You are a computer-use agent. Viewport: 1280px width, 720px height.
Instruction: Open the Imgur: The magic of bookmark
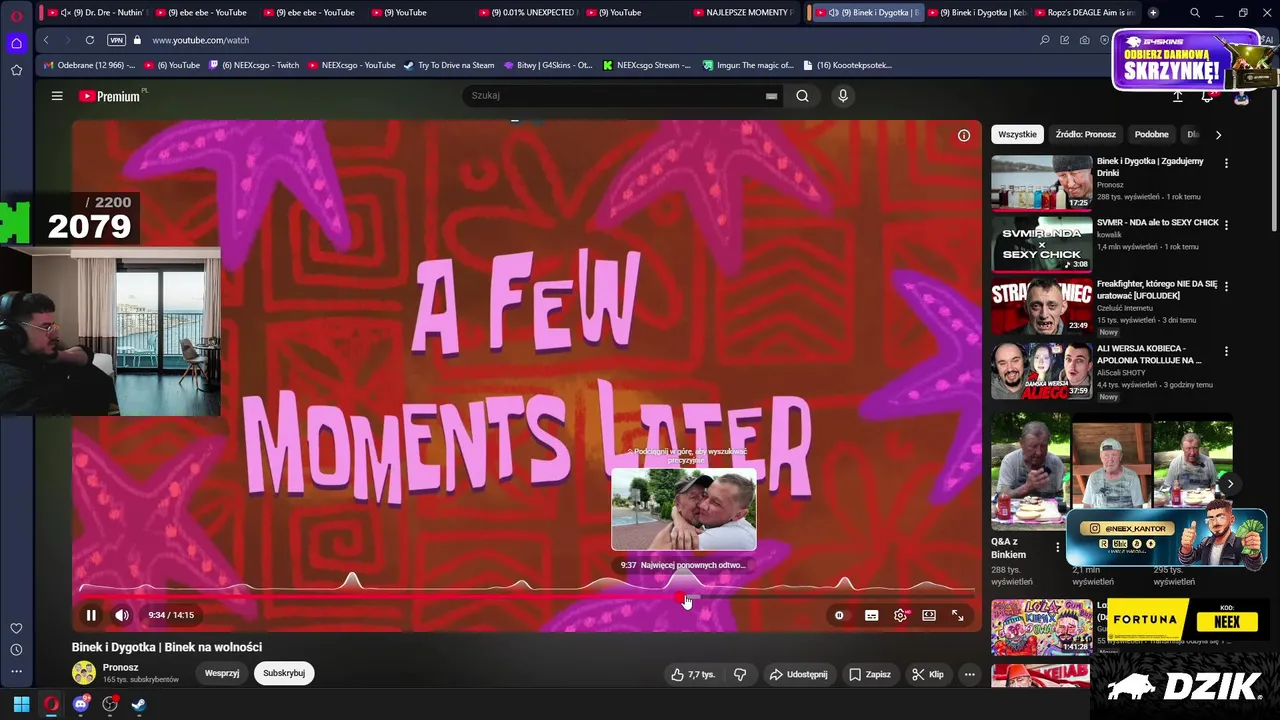pos(747,65)
